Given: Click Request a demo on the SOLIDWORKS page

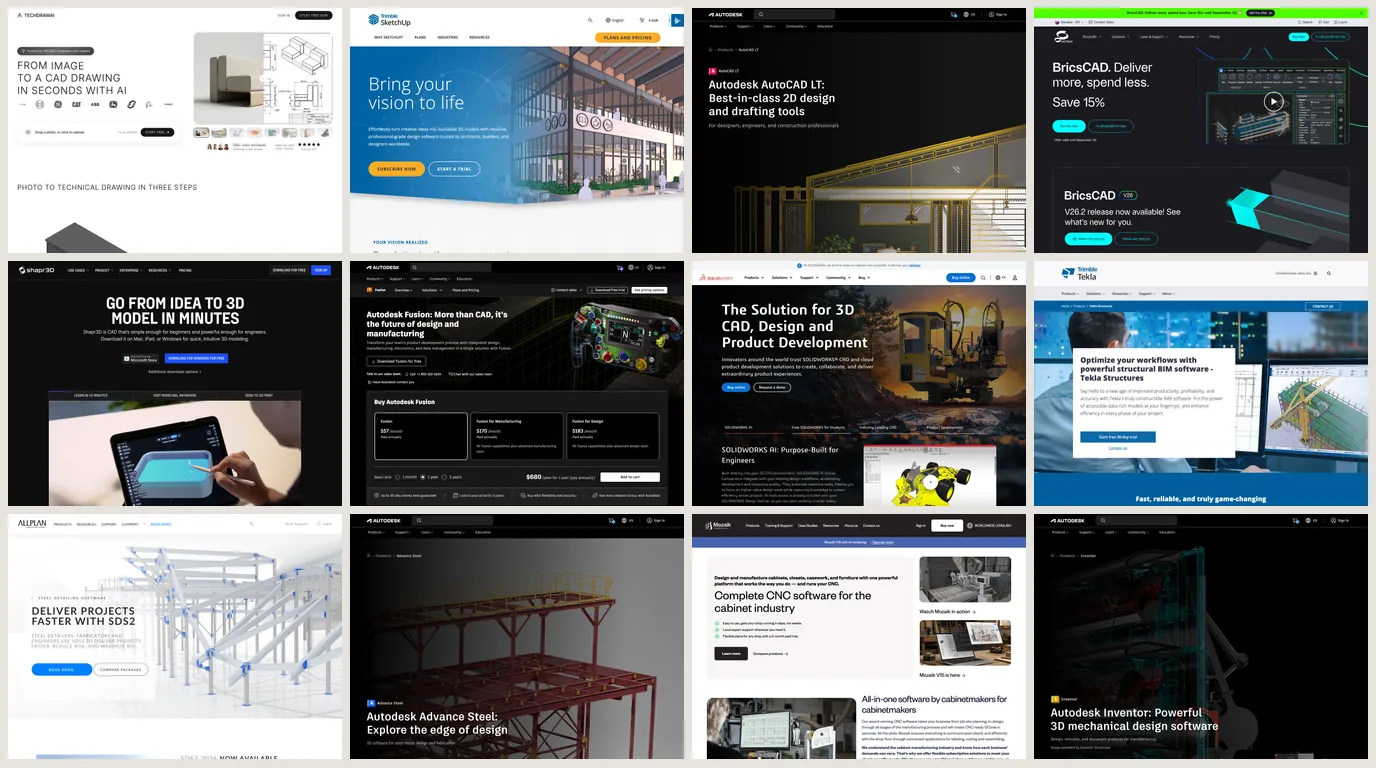Looking at the screenshot, I should click(771, 387).
